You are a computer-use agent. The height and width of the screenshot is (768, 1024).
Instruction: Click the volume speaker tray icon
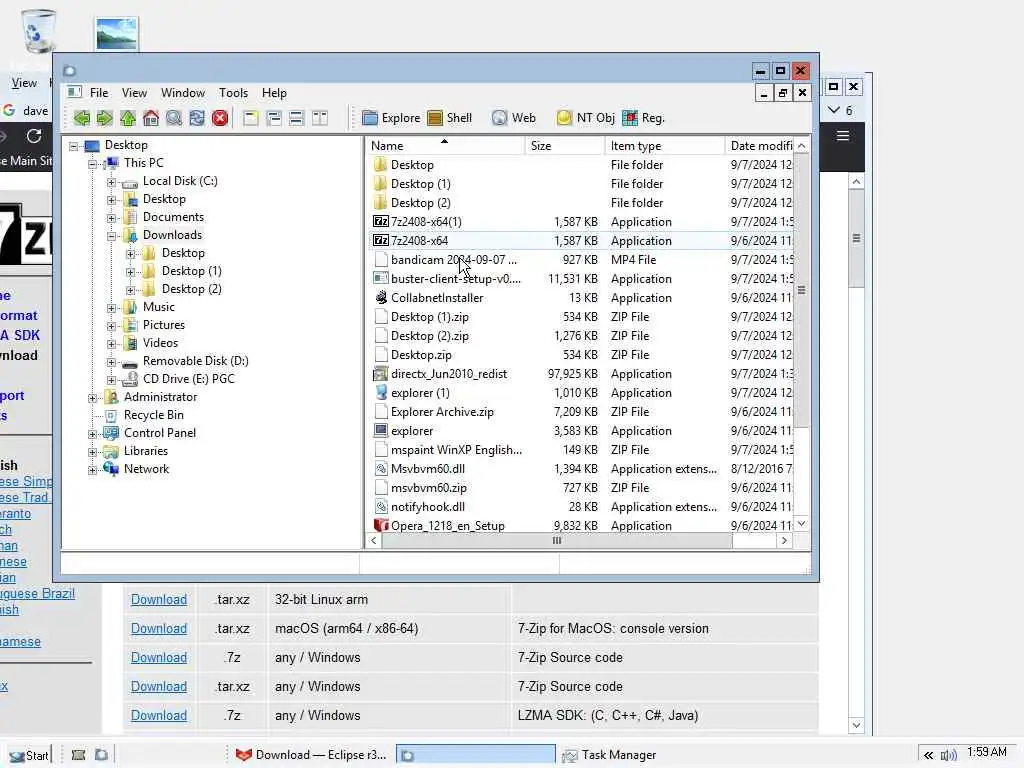(948, 756)
